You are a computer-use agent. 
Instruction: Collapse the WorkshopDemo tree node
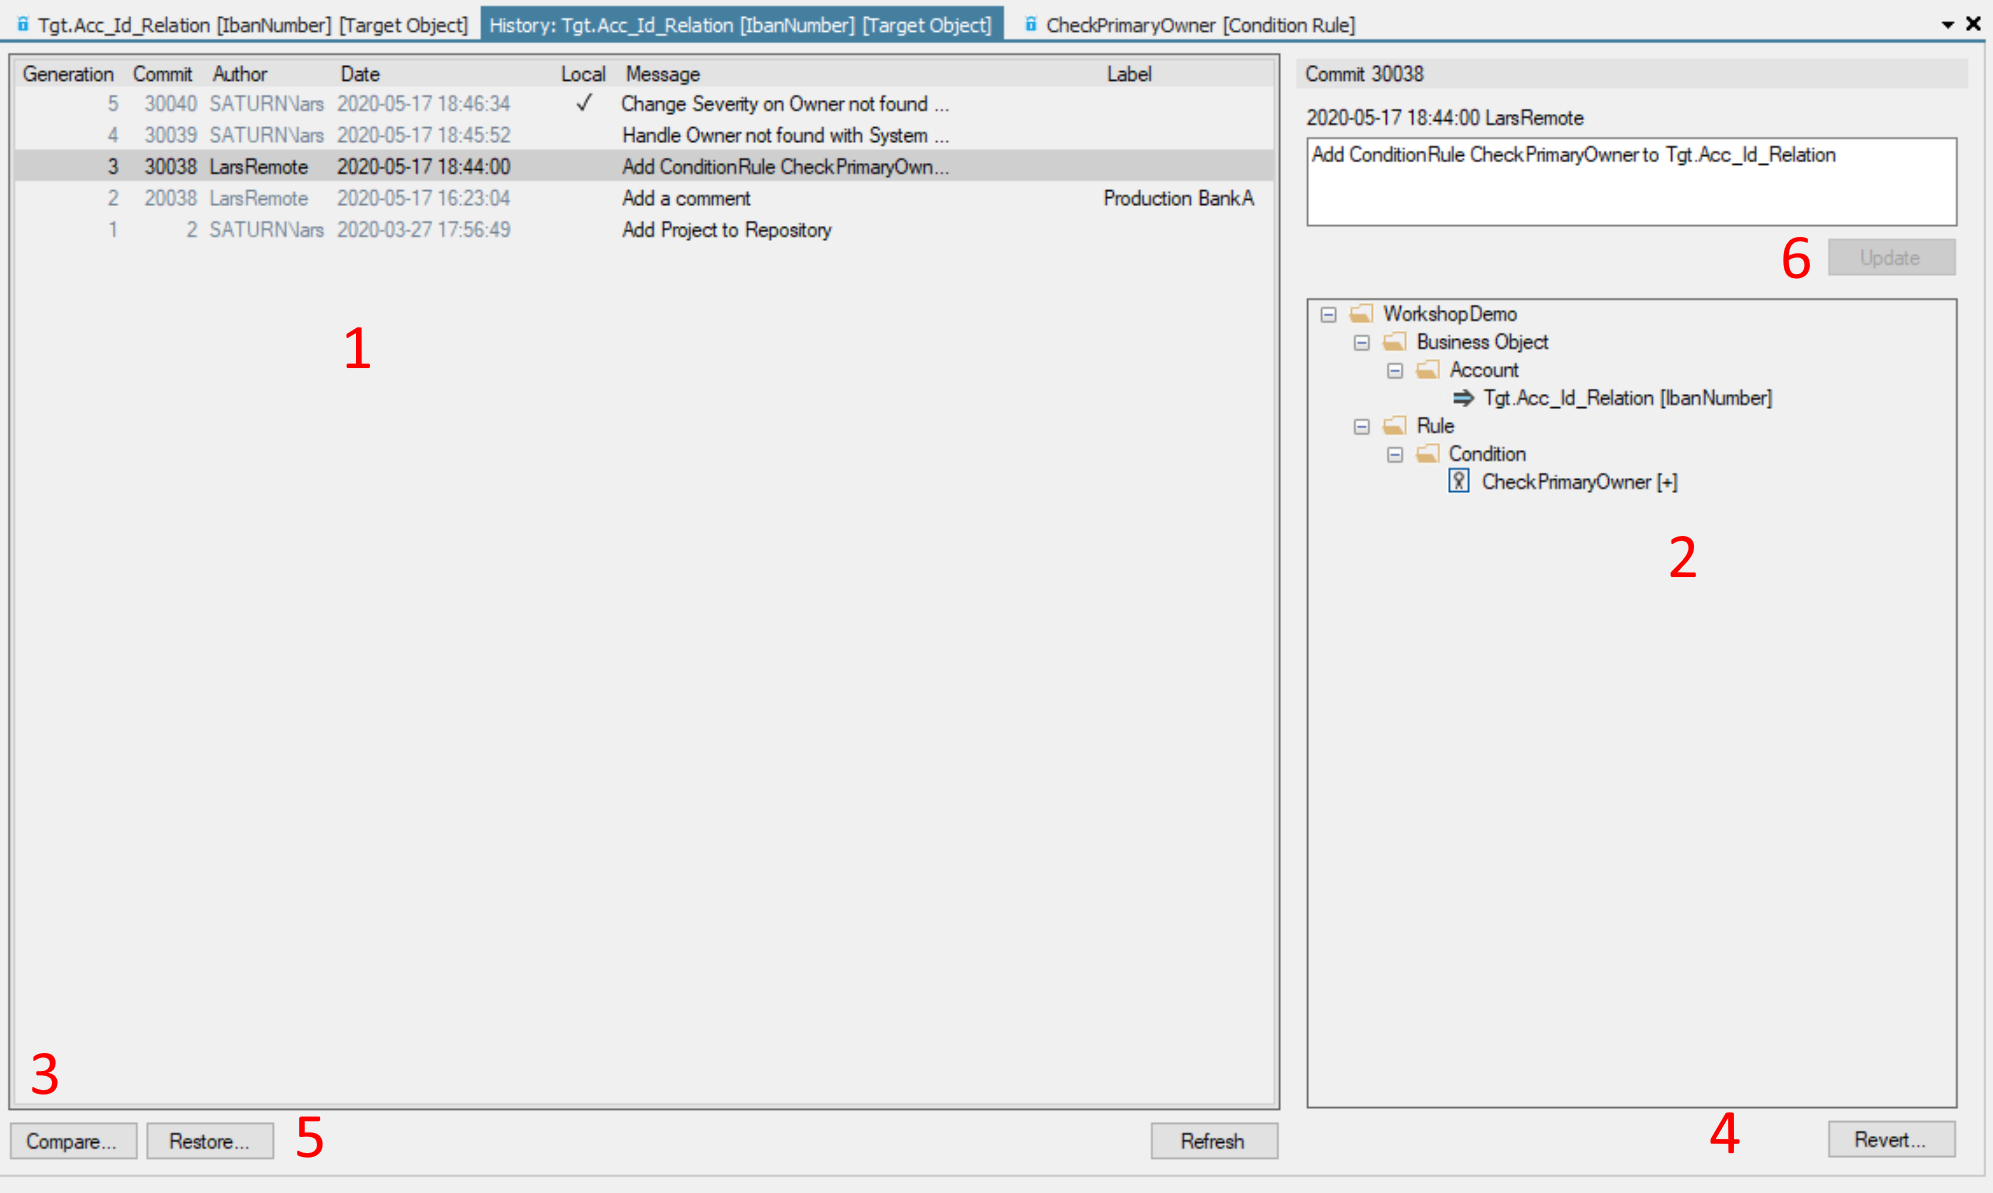click(1330, 313)
